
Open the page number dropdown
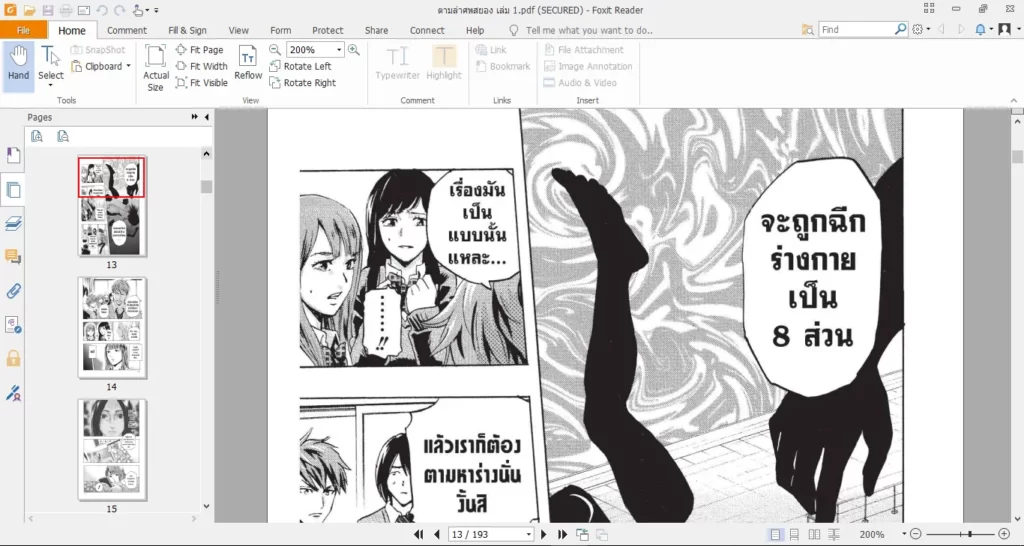pyautogui.click(x=528, y=534)
